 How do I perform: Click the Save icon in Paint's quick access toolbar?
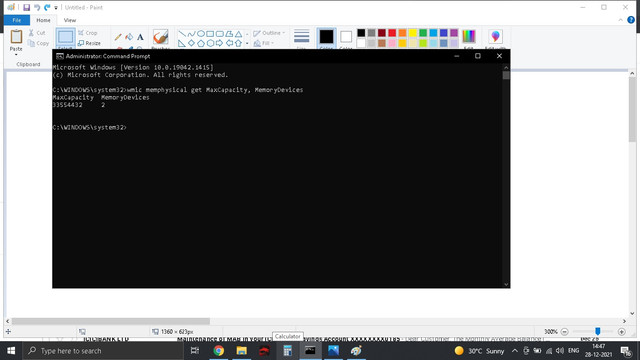[27, 7]
